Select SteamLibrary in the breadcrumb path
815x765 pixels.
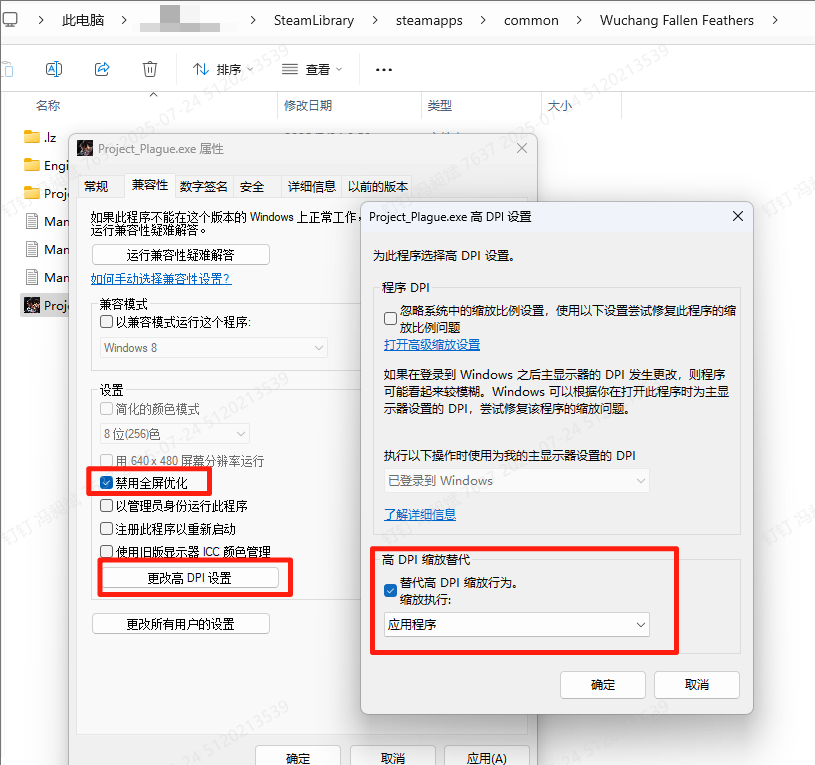314,20
